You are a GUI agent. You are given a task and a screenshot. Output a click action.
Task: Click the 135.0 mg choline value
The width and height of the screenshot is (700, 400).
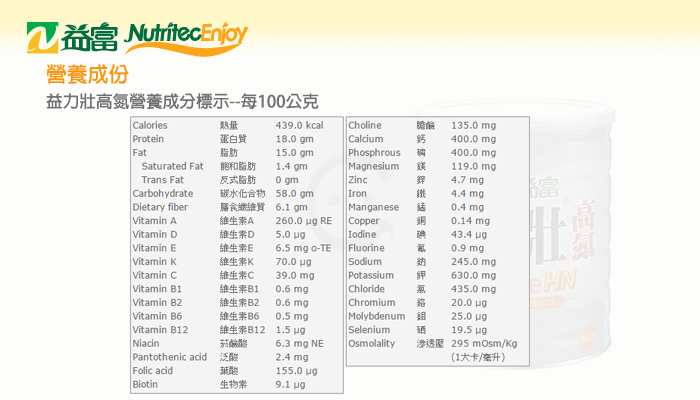(473, 125)
